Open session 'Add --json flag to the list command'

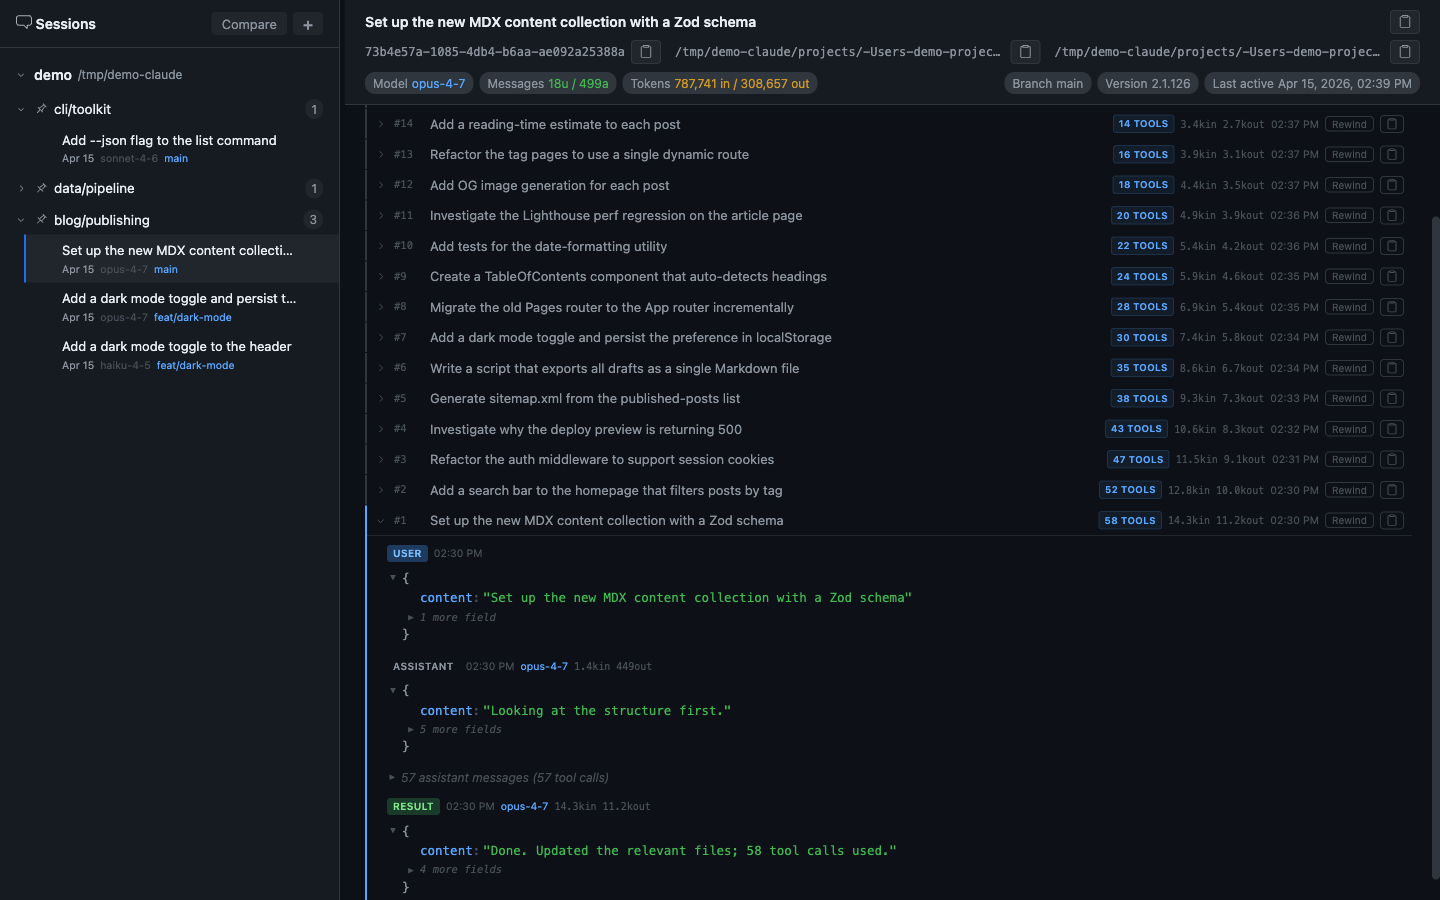(x=181, y=148)
